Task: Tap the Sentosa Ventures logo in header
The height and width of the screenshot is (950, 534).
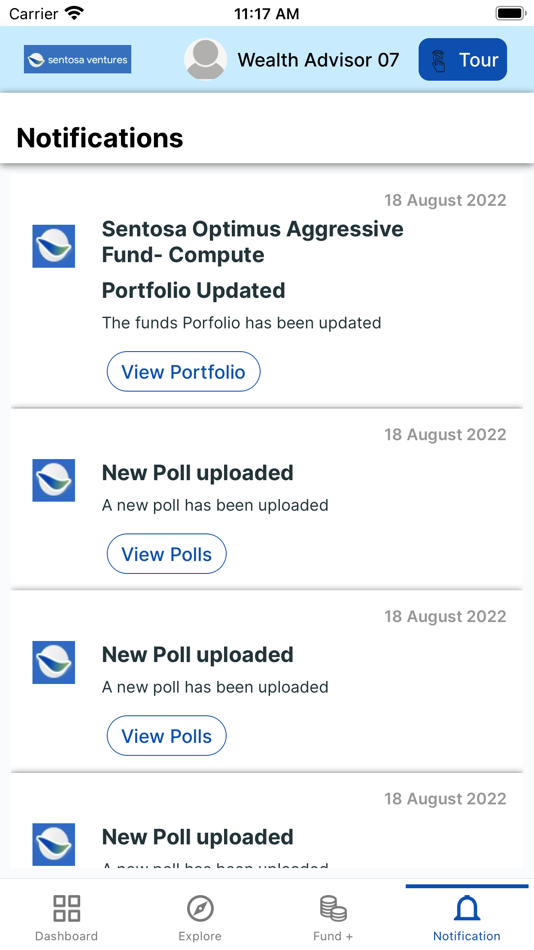Action: point(78,59)
